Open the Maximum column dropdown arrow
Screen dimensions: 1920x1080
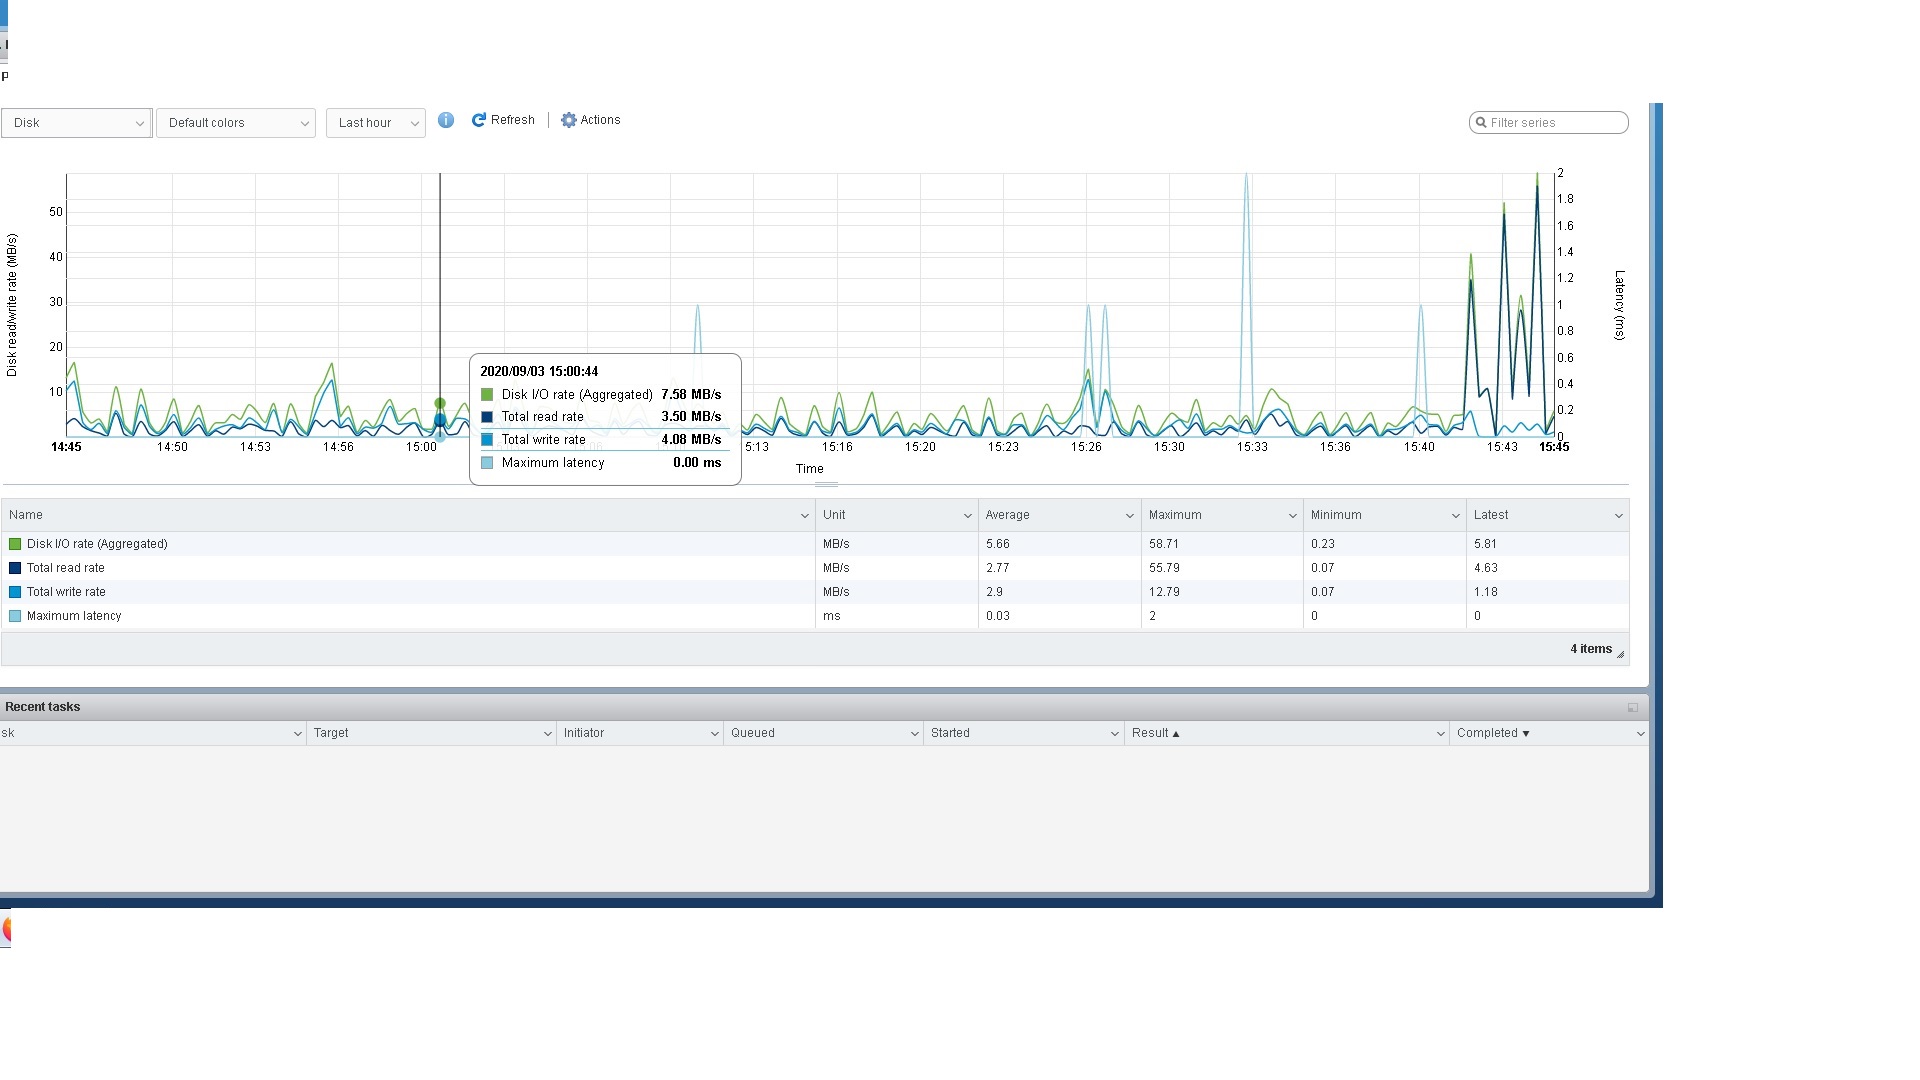click(x=1292, y=516)
